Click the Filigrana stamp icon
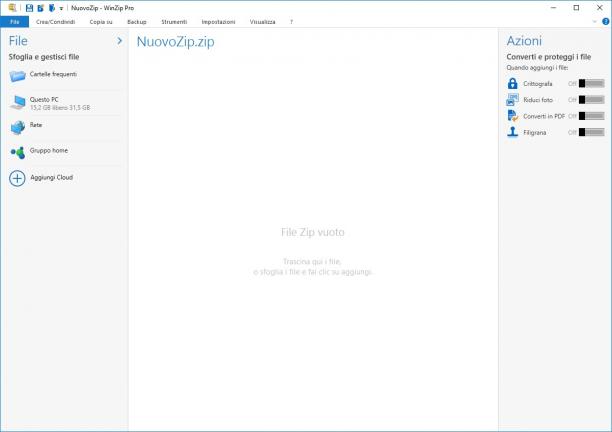Viewport: 612px width, 432px height. 512,132
